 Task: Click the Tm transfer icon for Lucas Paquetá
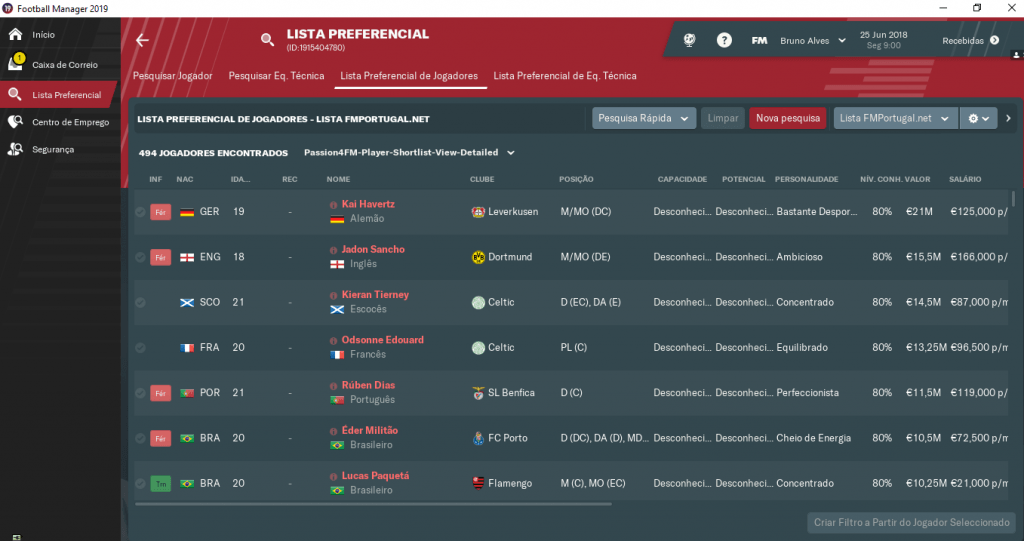[161, 484]
